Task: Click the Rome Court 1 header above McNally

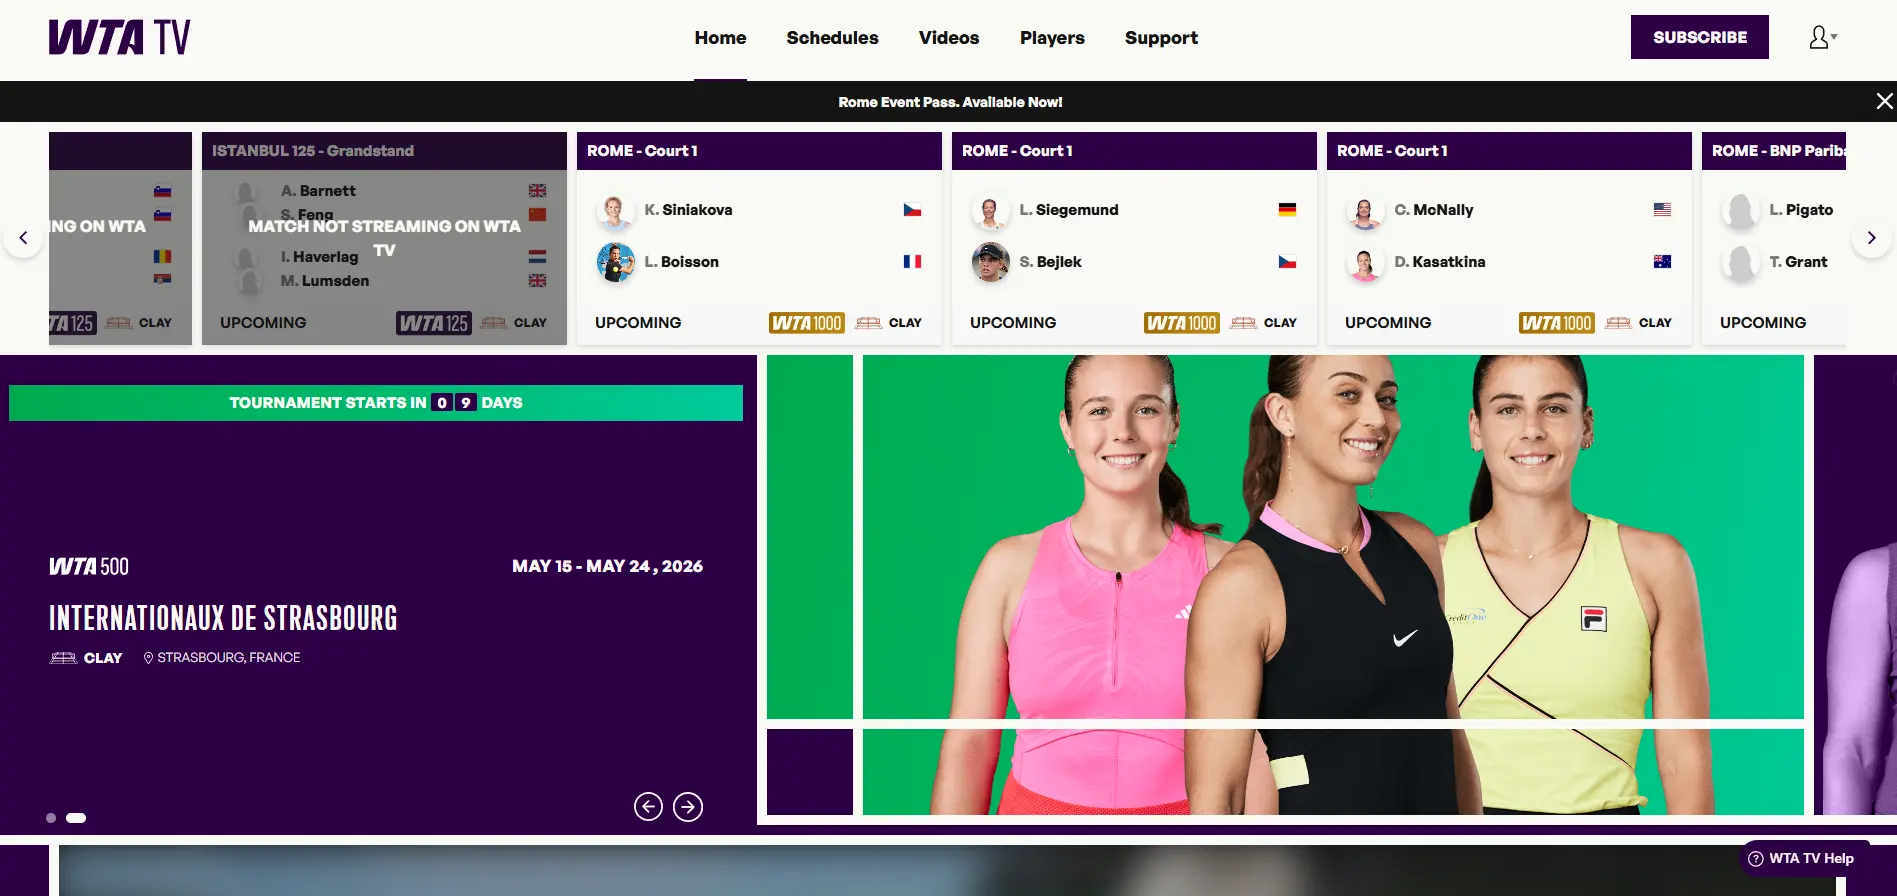Action: [1509, 151]
